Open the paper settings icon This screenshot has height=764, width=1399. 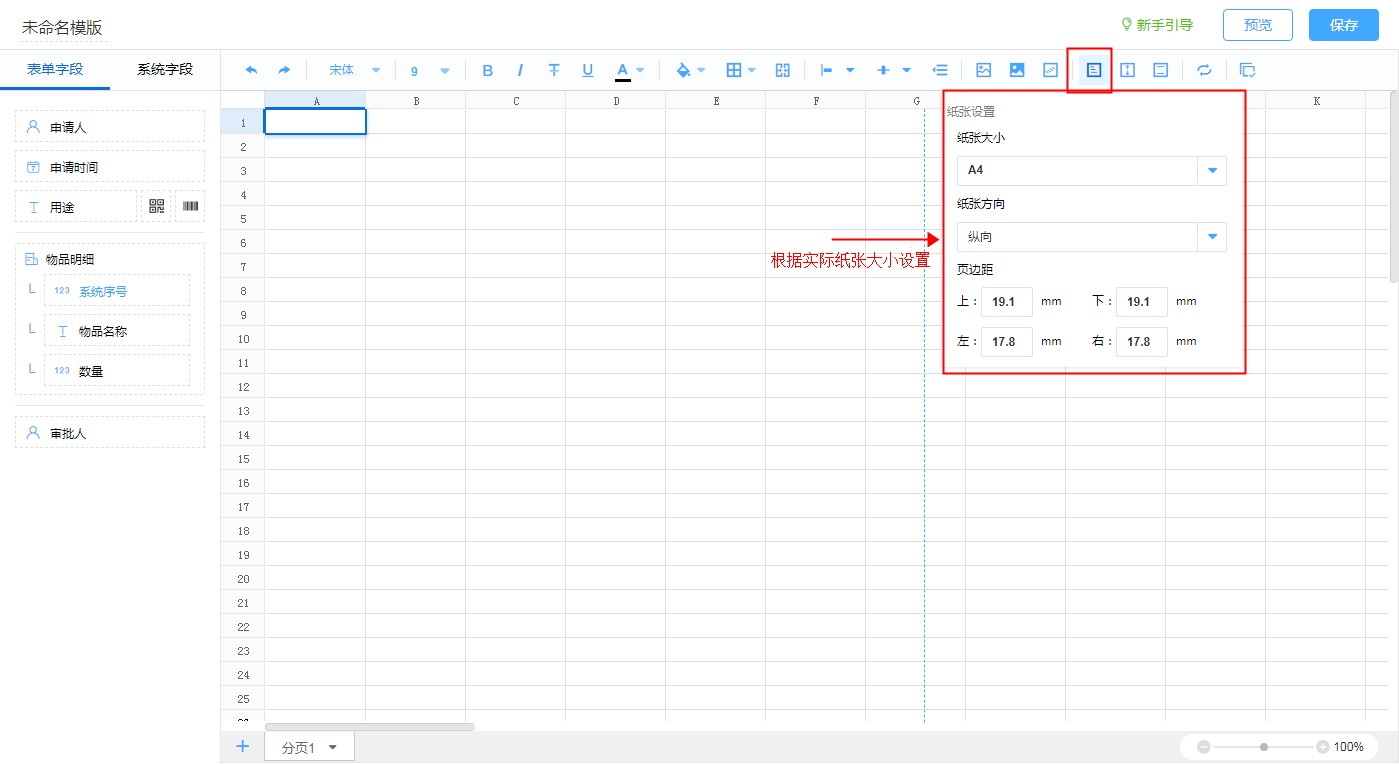click(x=1094, y=70)
